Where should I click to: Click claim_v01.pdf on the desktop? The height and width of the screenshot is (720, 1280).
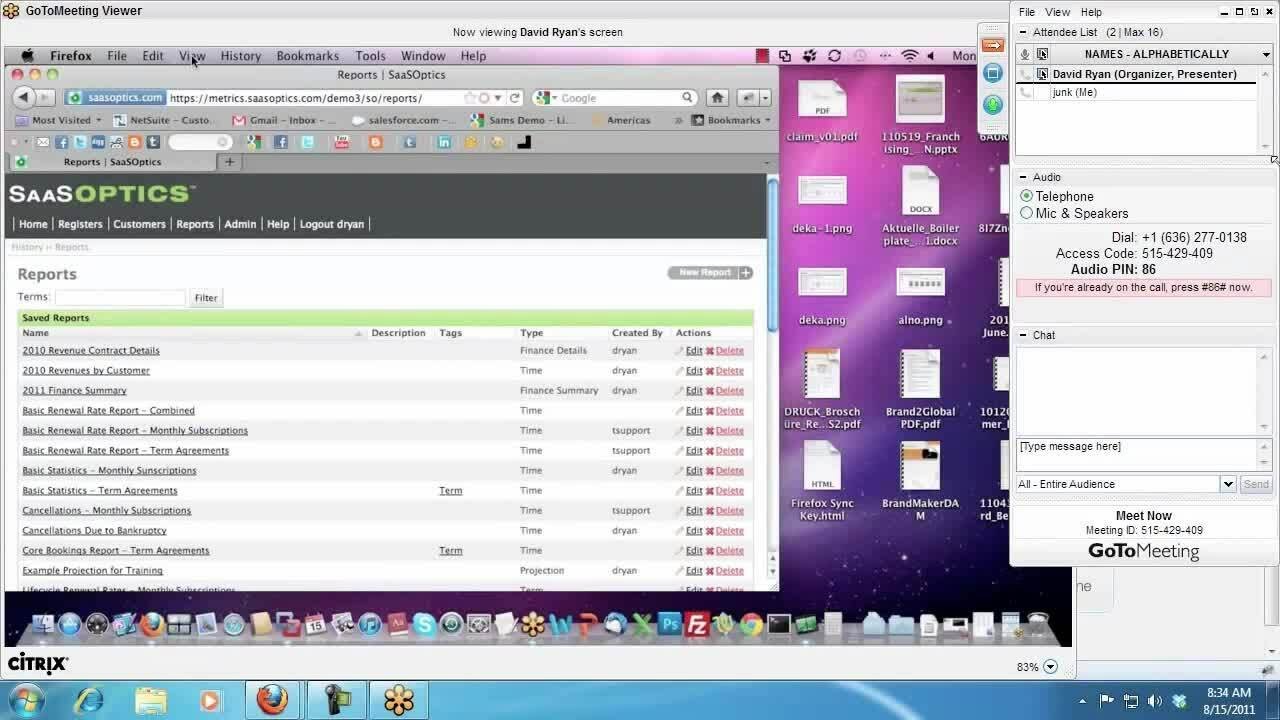[822, 112]
